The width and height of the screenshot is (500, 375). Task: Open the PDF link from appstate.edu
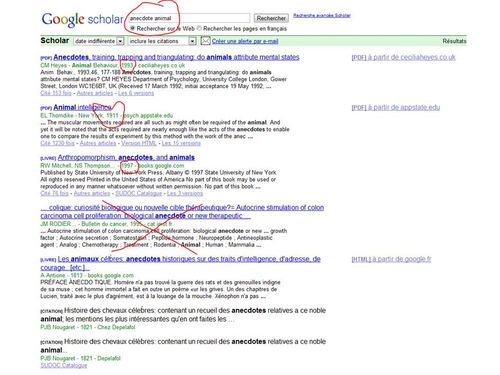tap(396, 107)
